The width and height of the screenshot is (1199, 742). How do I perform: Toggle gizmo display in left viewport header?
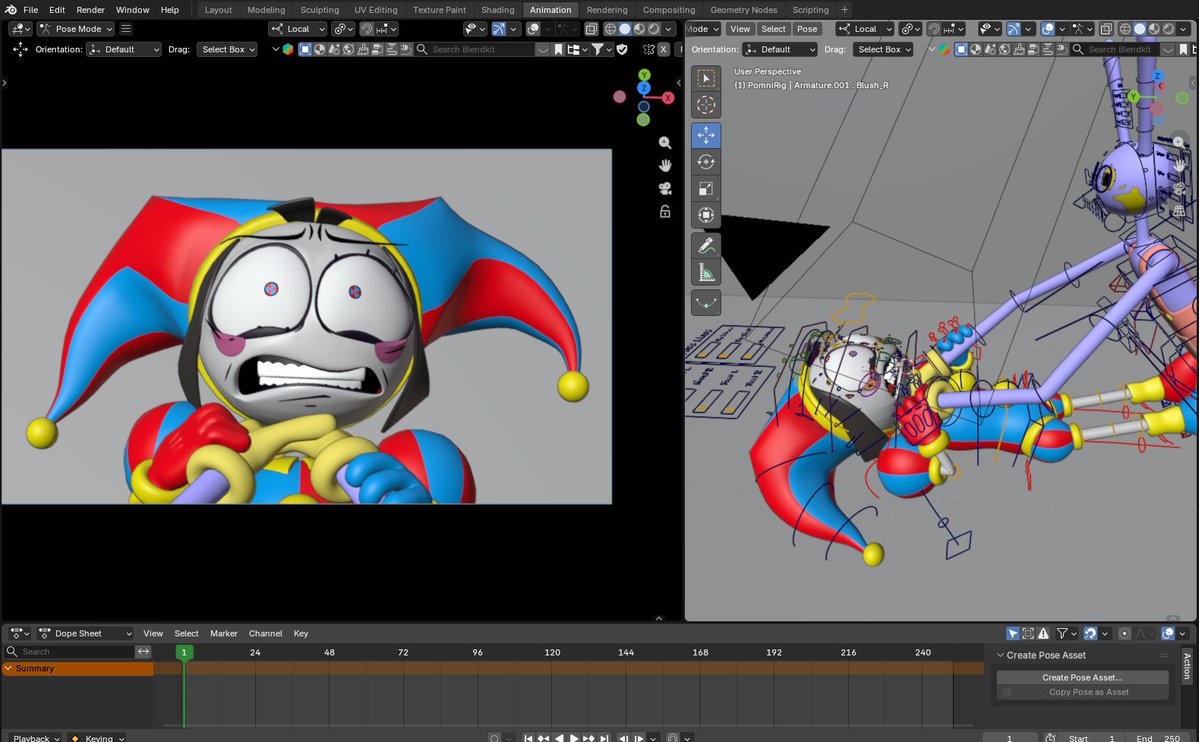498,28
